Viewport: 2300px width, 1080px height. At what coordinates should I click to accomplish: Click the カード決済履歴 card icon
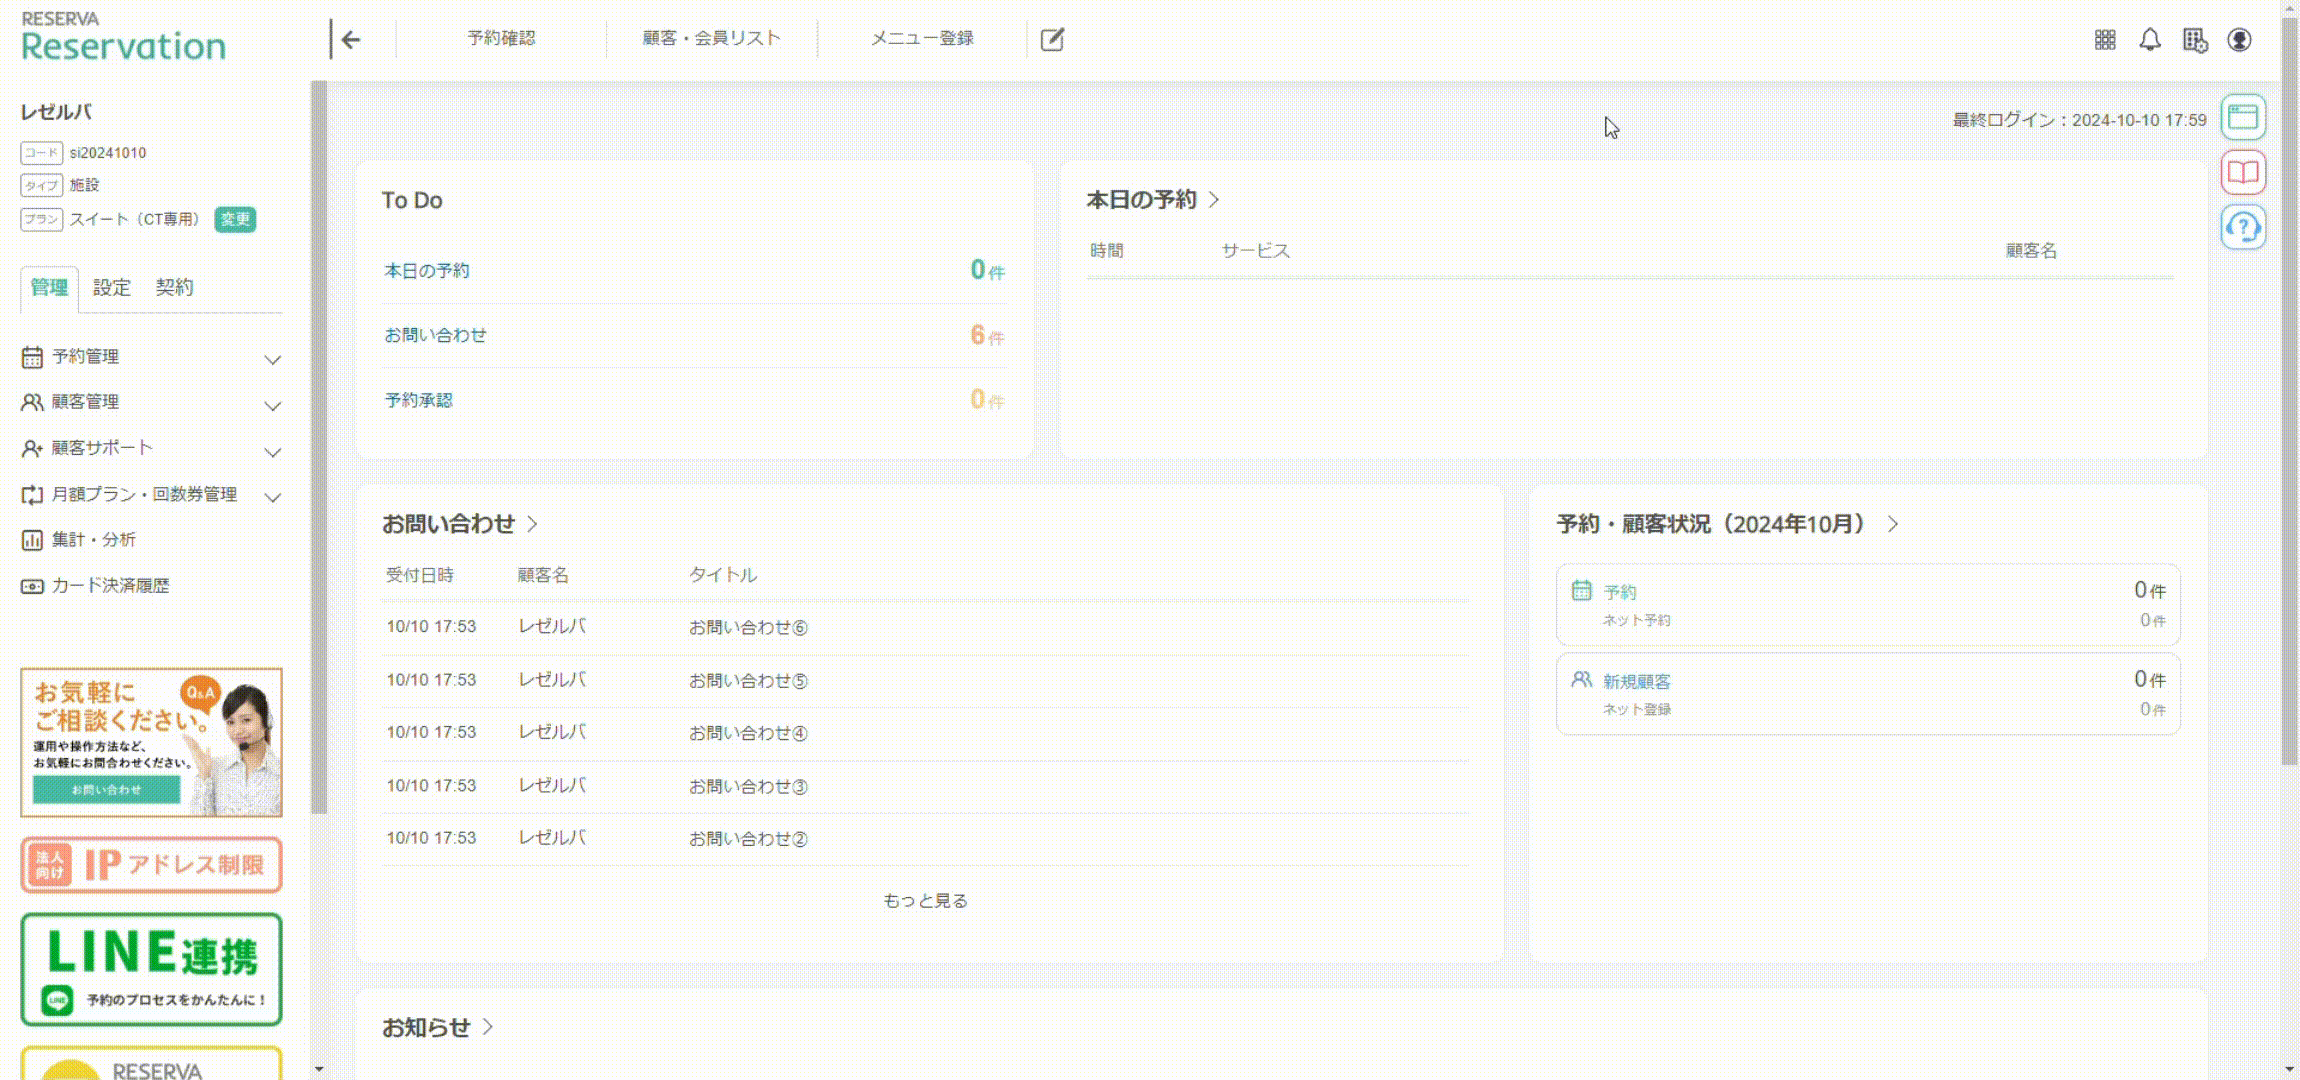tap(32, 586)
